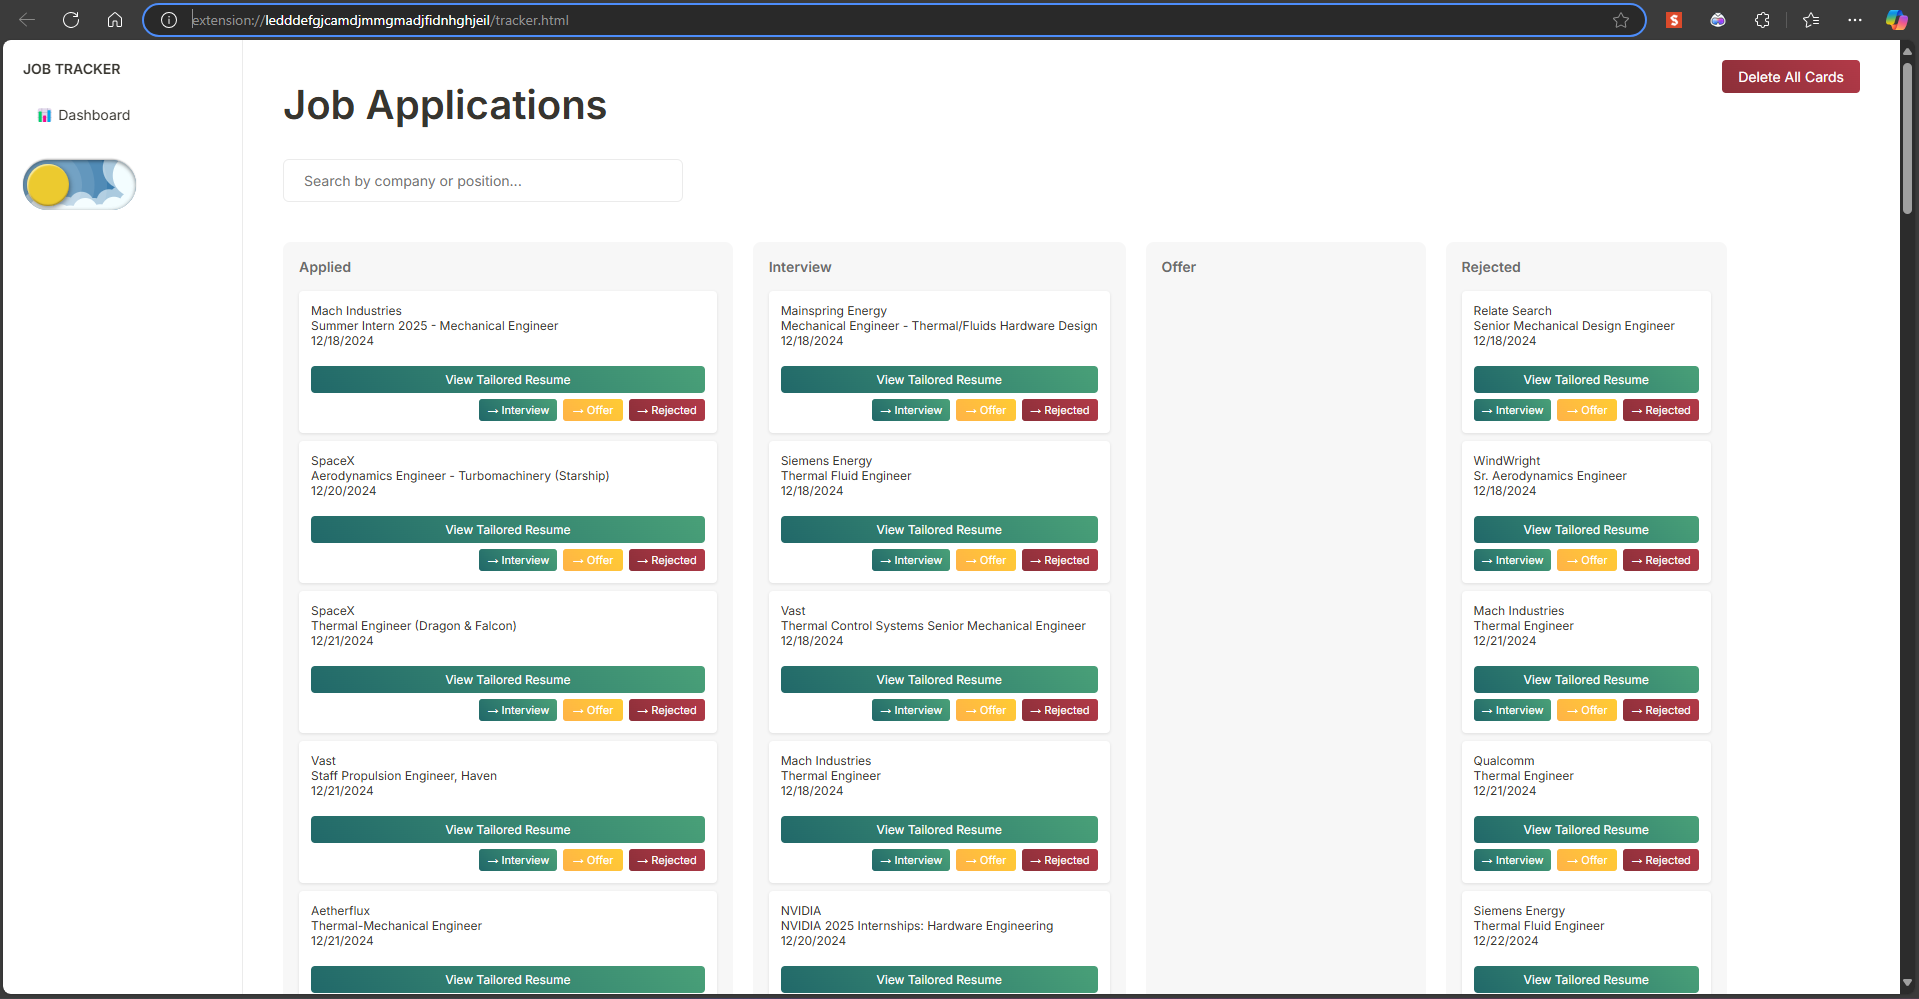The image size is (1919, 999).
Task: Click Delete All Cards button
Action: [1790, 77]
